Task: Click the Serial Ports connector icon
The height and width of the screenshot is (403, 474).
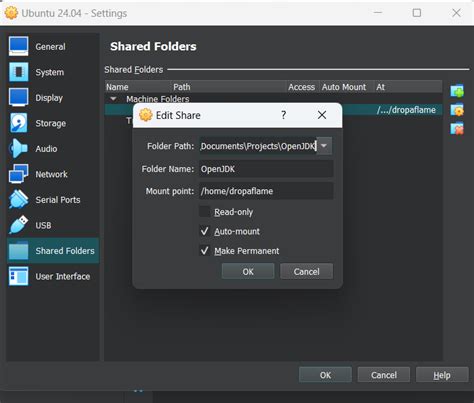Action: point(19,199)
